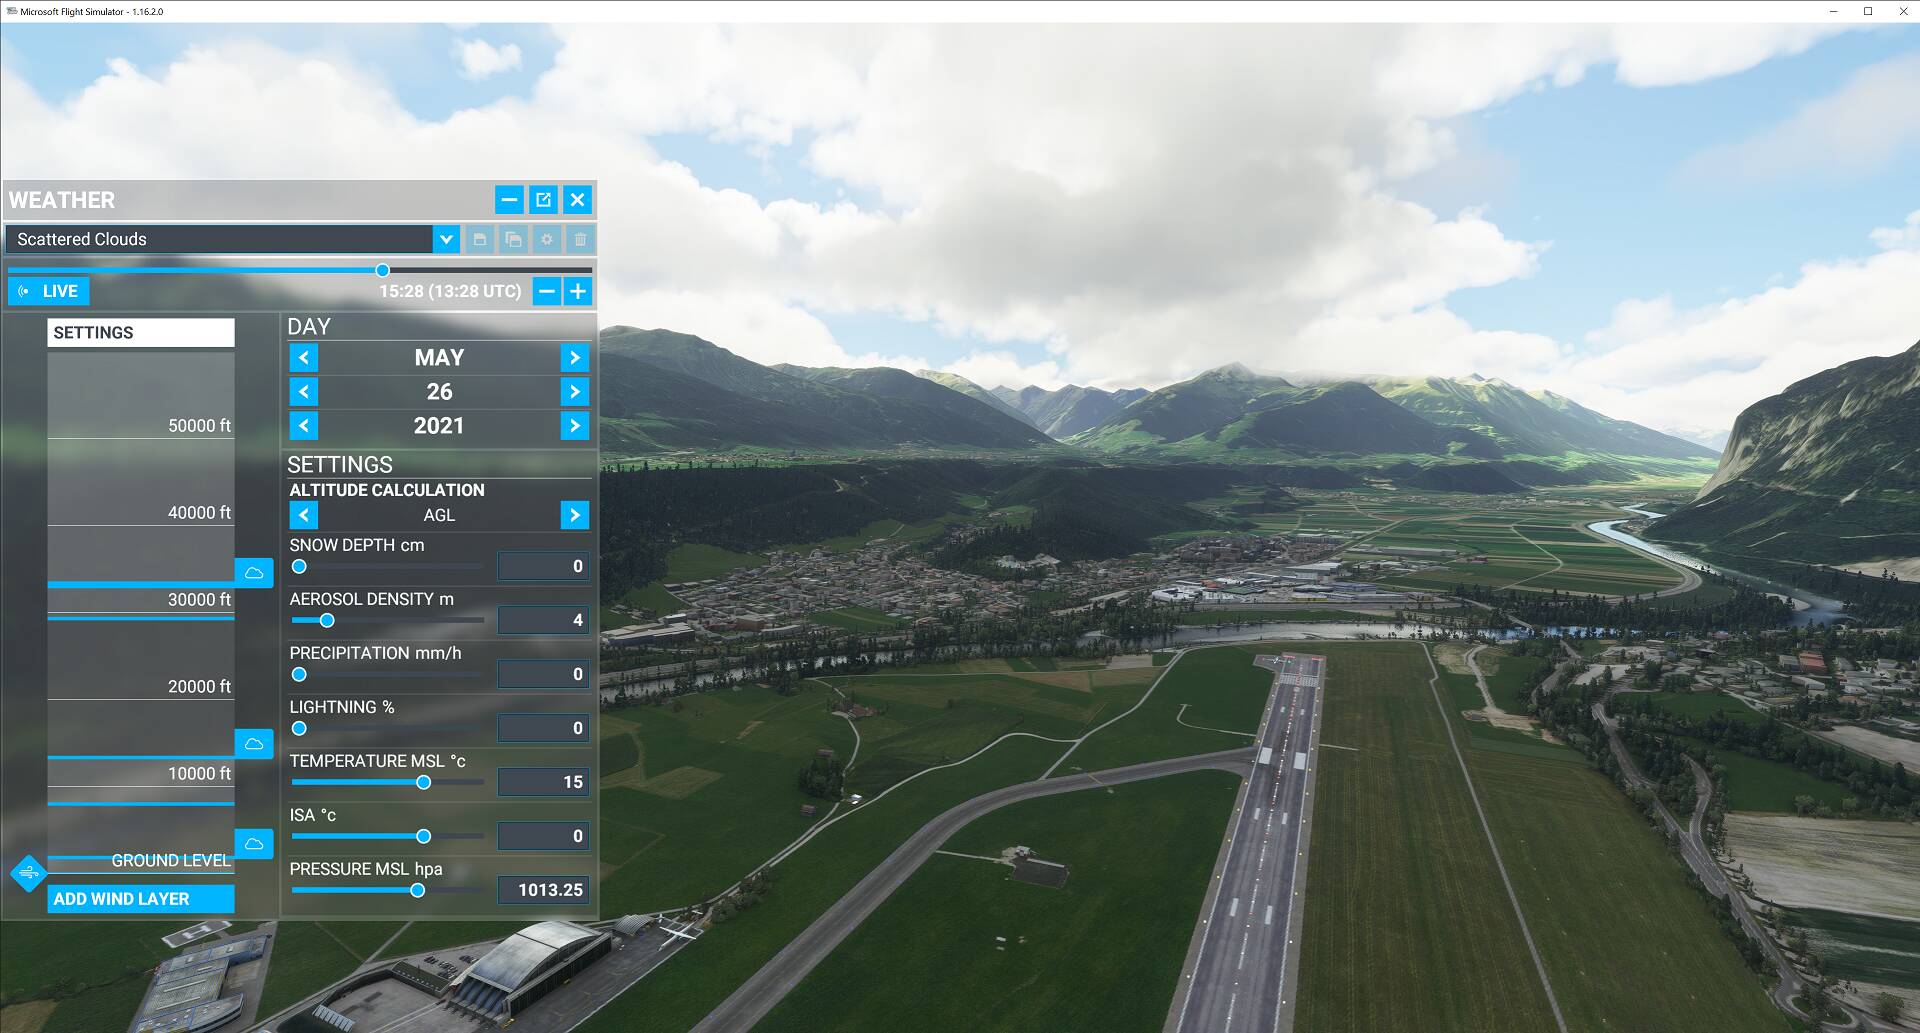The width and height of the screenshot is (1920, 1033).
Task: Click the 50000 ft altitude label
Action: click(x=199, y=425)
